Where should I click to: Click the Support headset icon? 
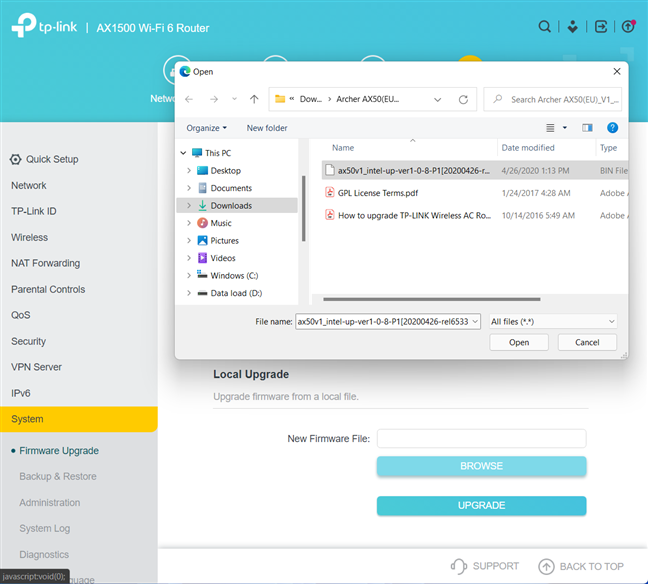point(458,566)
